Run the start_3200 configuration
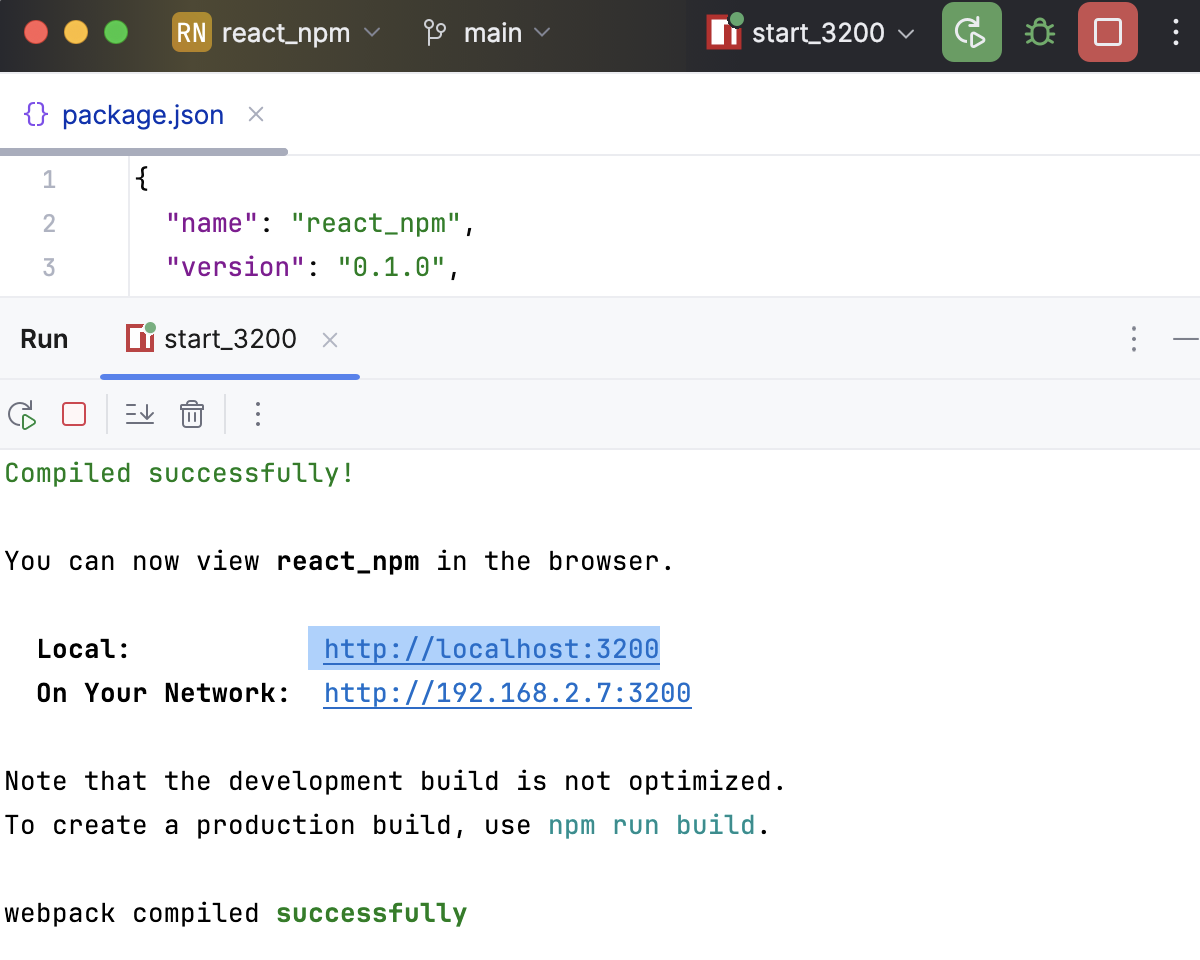This screenshot has height=960, width=1200. coord(971,32)
